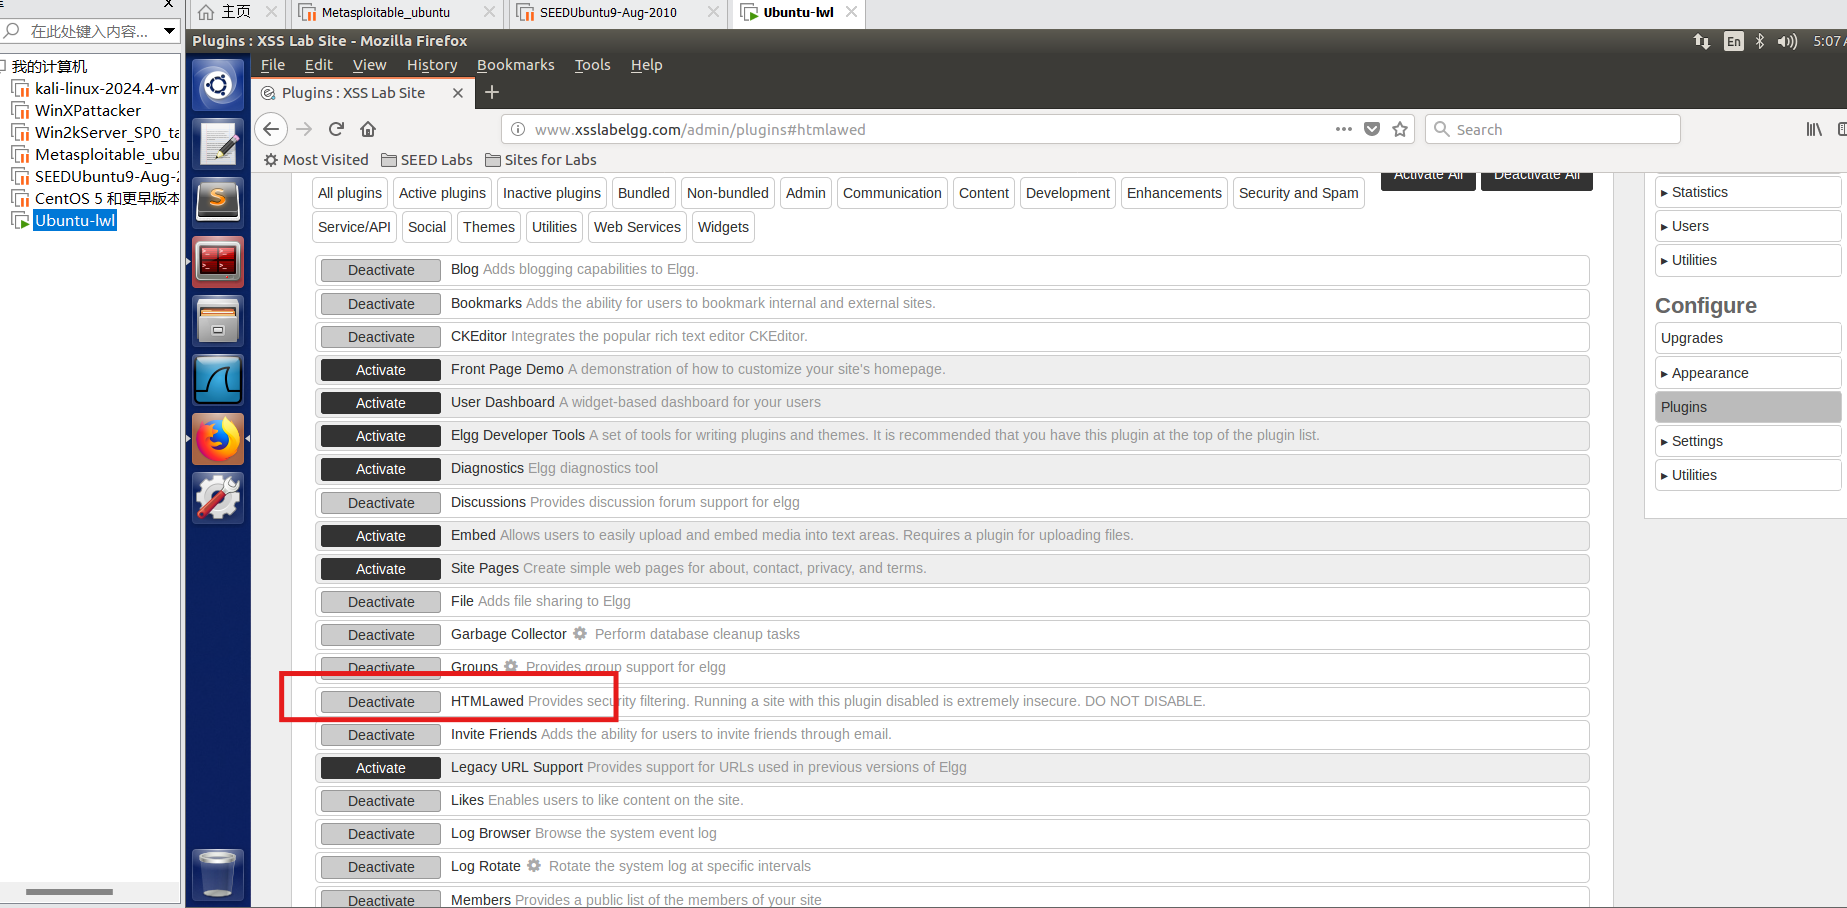Click the network indicator in top panel
Image resolution: width=1847 pixels, height=908 pixels.
click(x=1702, y=41)
